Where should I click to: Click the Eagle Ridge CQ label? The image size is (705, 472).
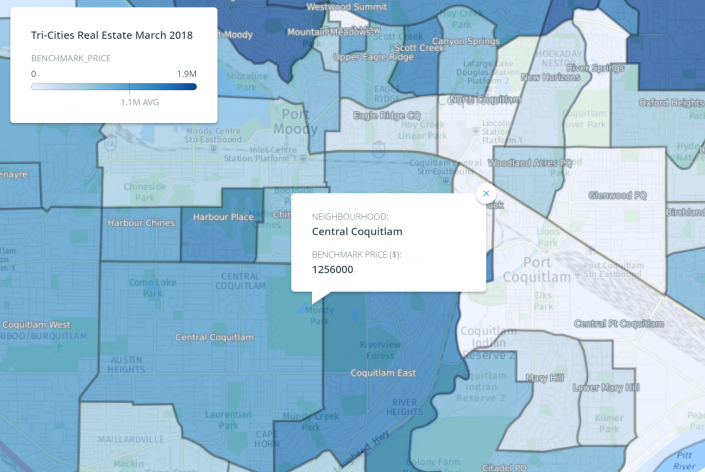point(387,116)
